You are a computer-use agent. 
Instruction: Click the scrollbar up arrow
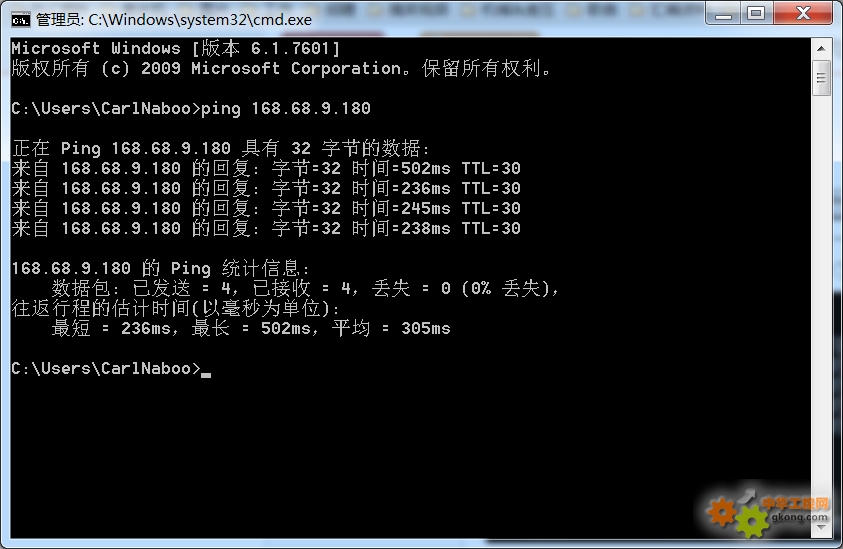(821, 49)
